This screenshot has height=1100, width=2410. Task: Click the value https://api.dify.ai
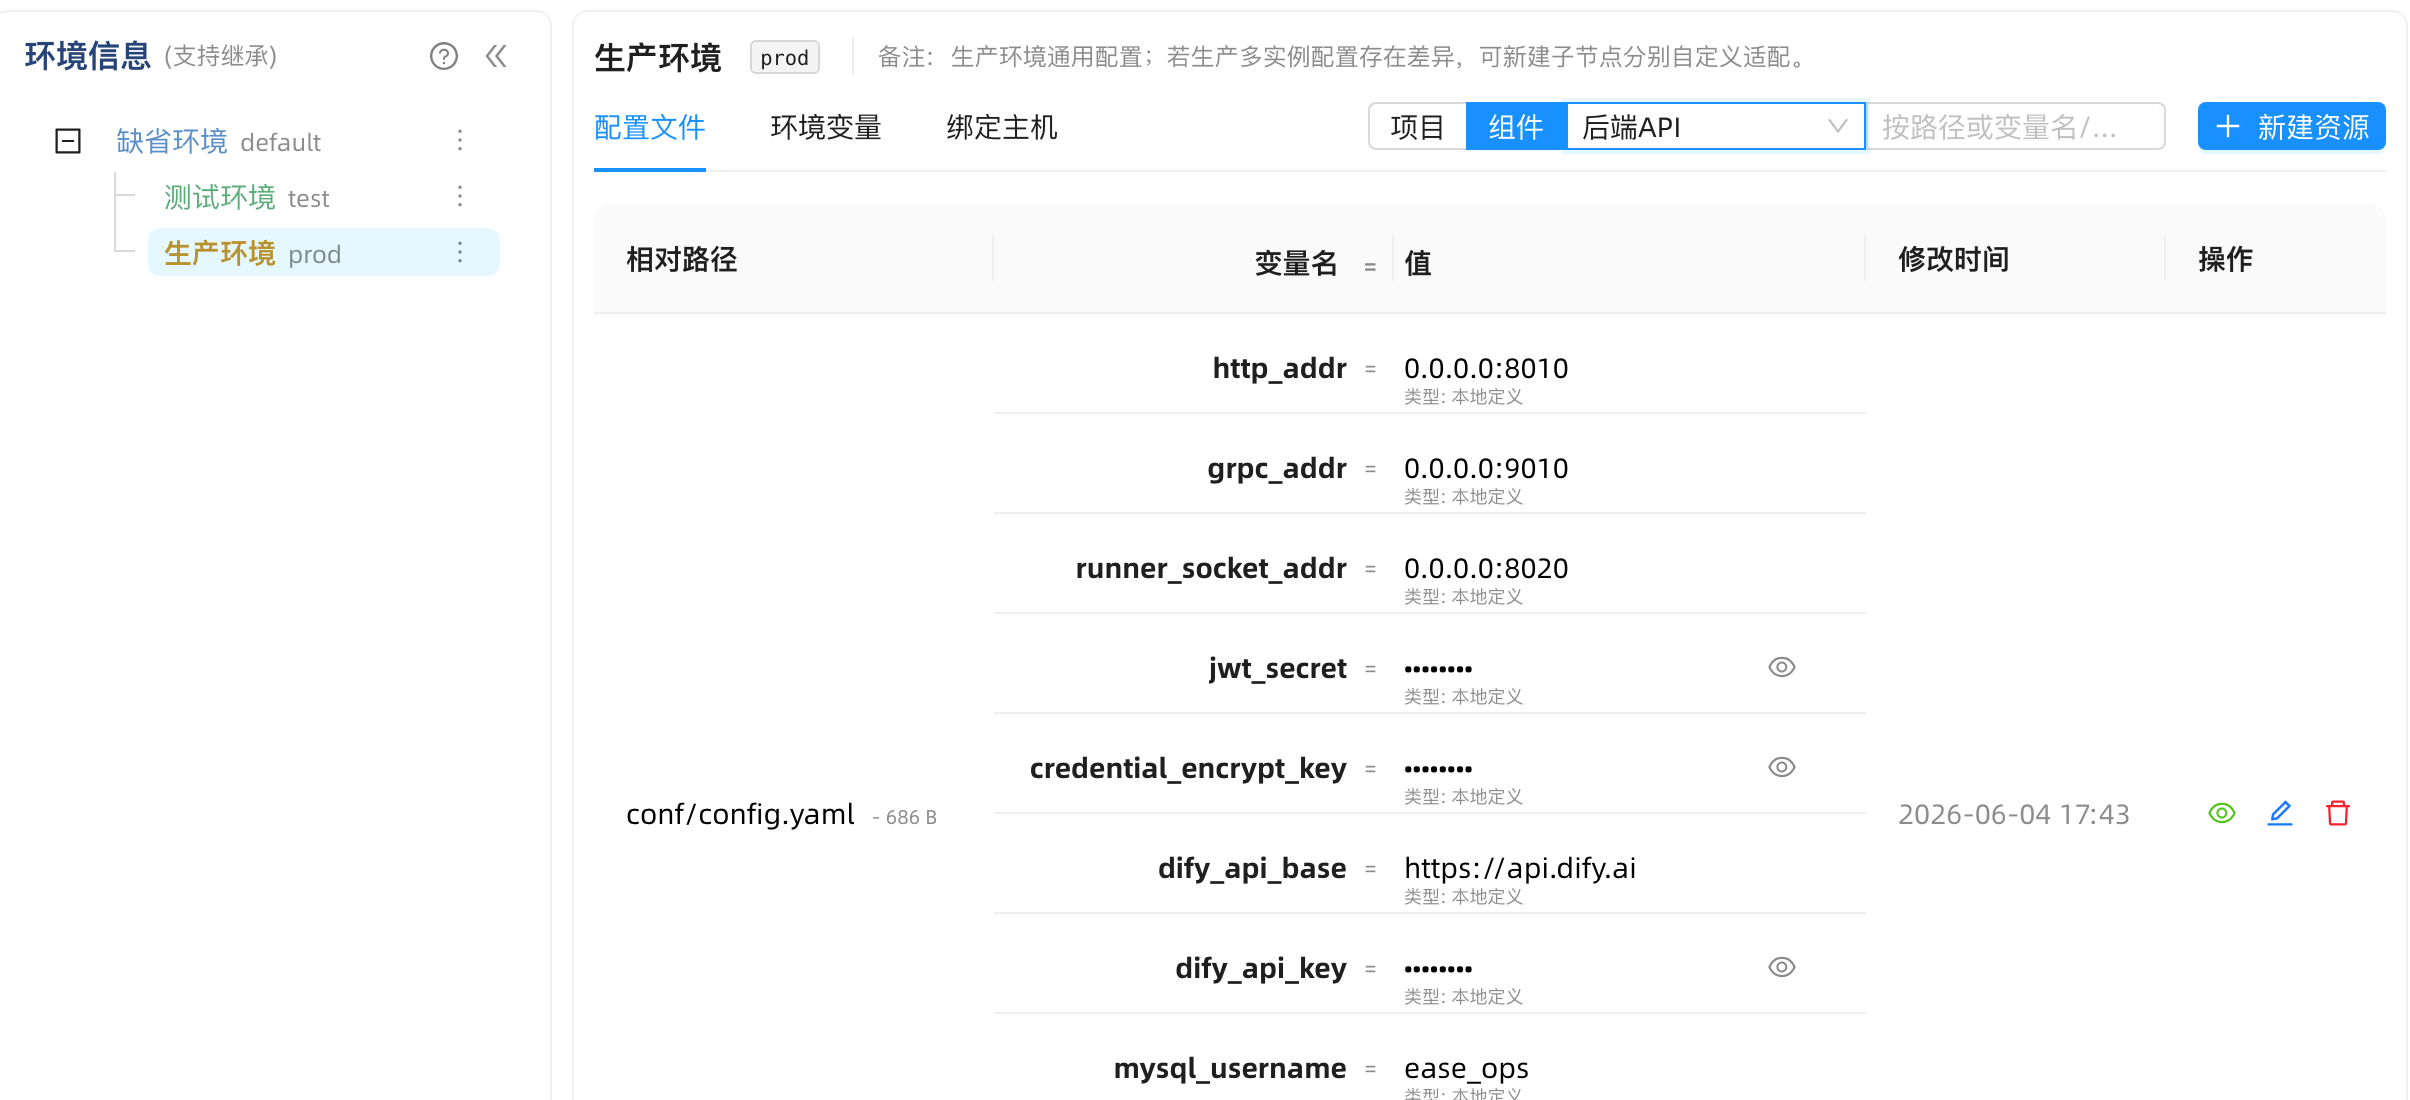tap(1520, 869)
